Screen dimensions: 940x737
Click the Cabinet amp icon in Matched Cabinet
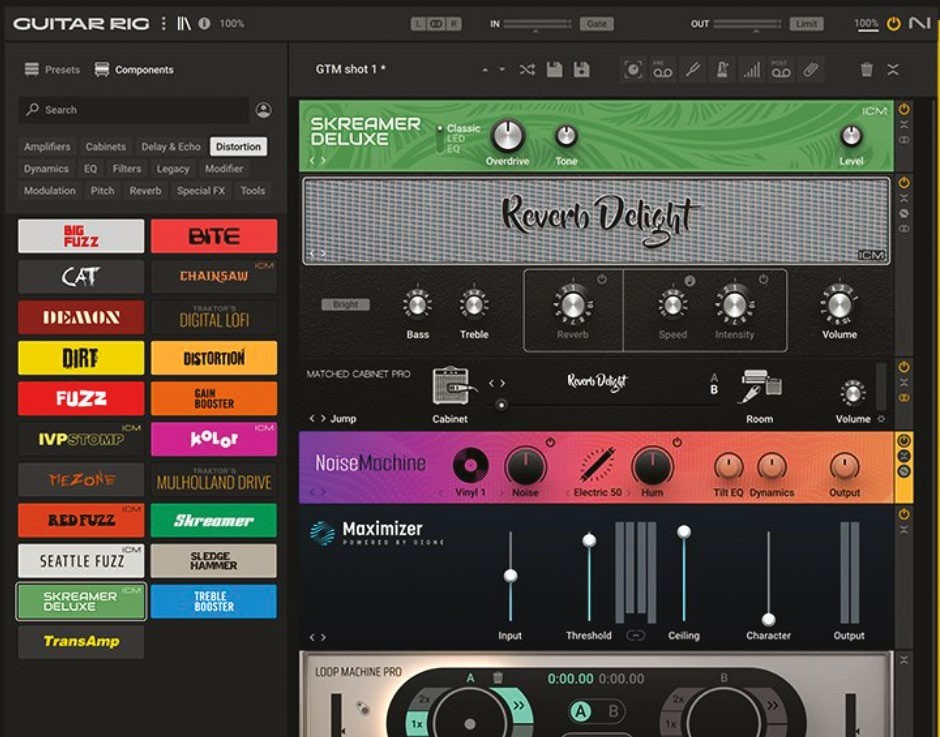pos(454,386)
